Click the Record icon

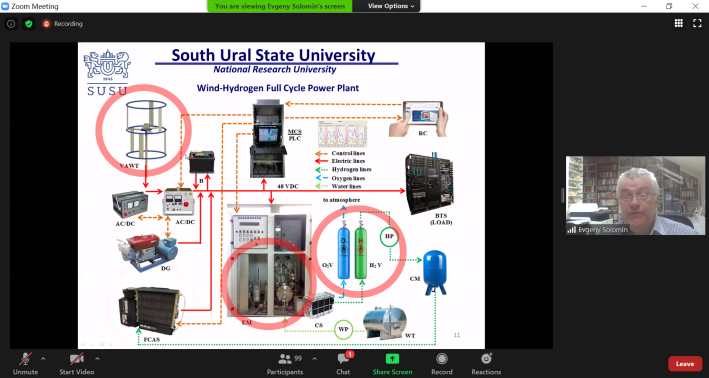[x=442, y=359]
